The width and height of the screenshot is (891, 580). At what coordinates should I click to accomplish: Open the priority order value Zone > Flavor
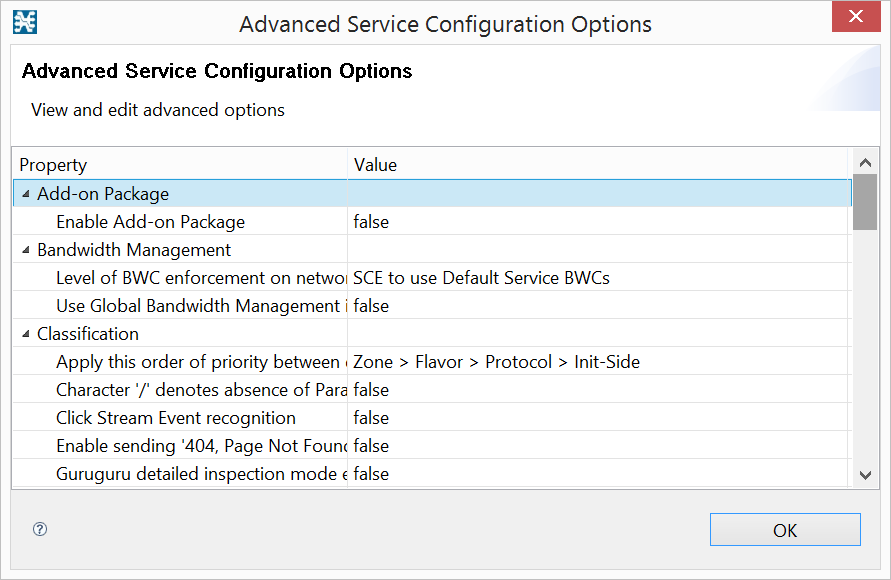[496, 362]
